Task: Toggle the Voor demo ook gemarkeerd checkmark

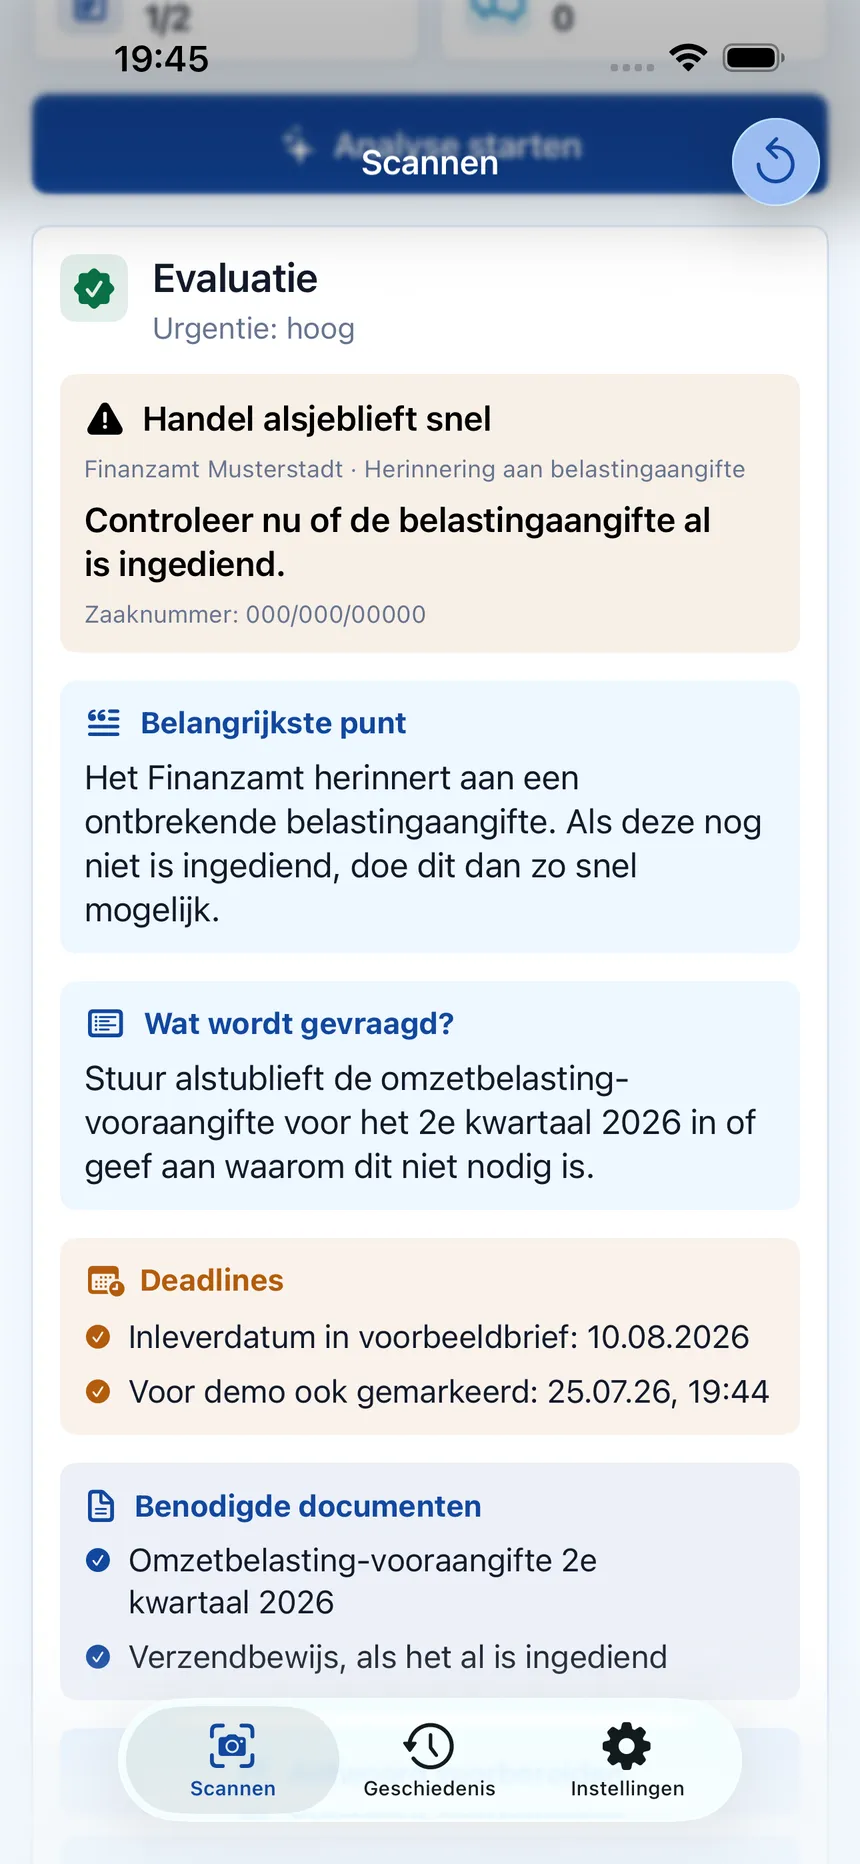Action: pyautogui.click(x=98, y=1392)
